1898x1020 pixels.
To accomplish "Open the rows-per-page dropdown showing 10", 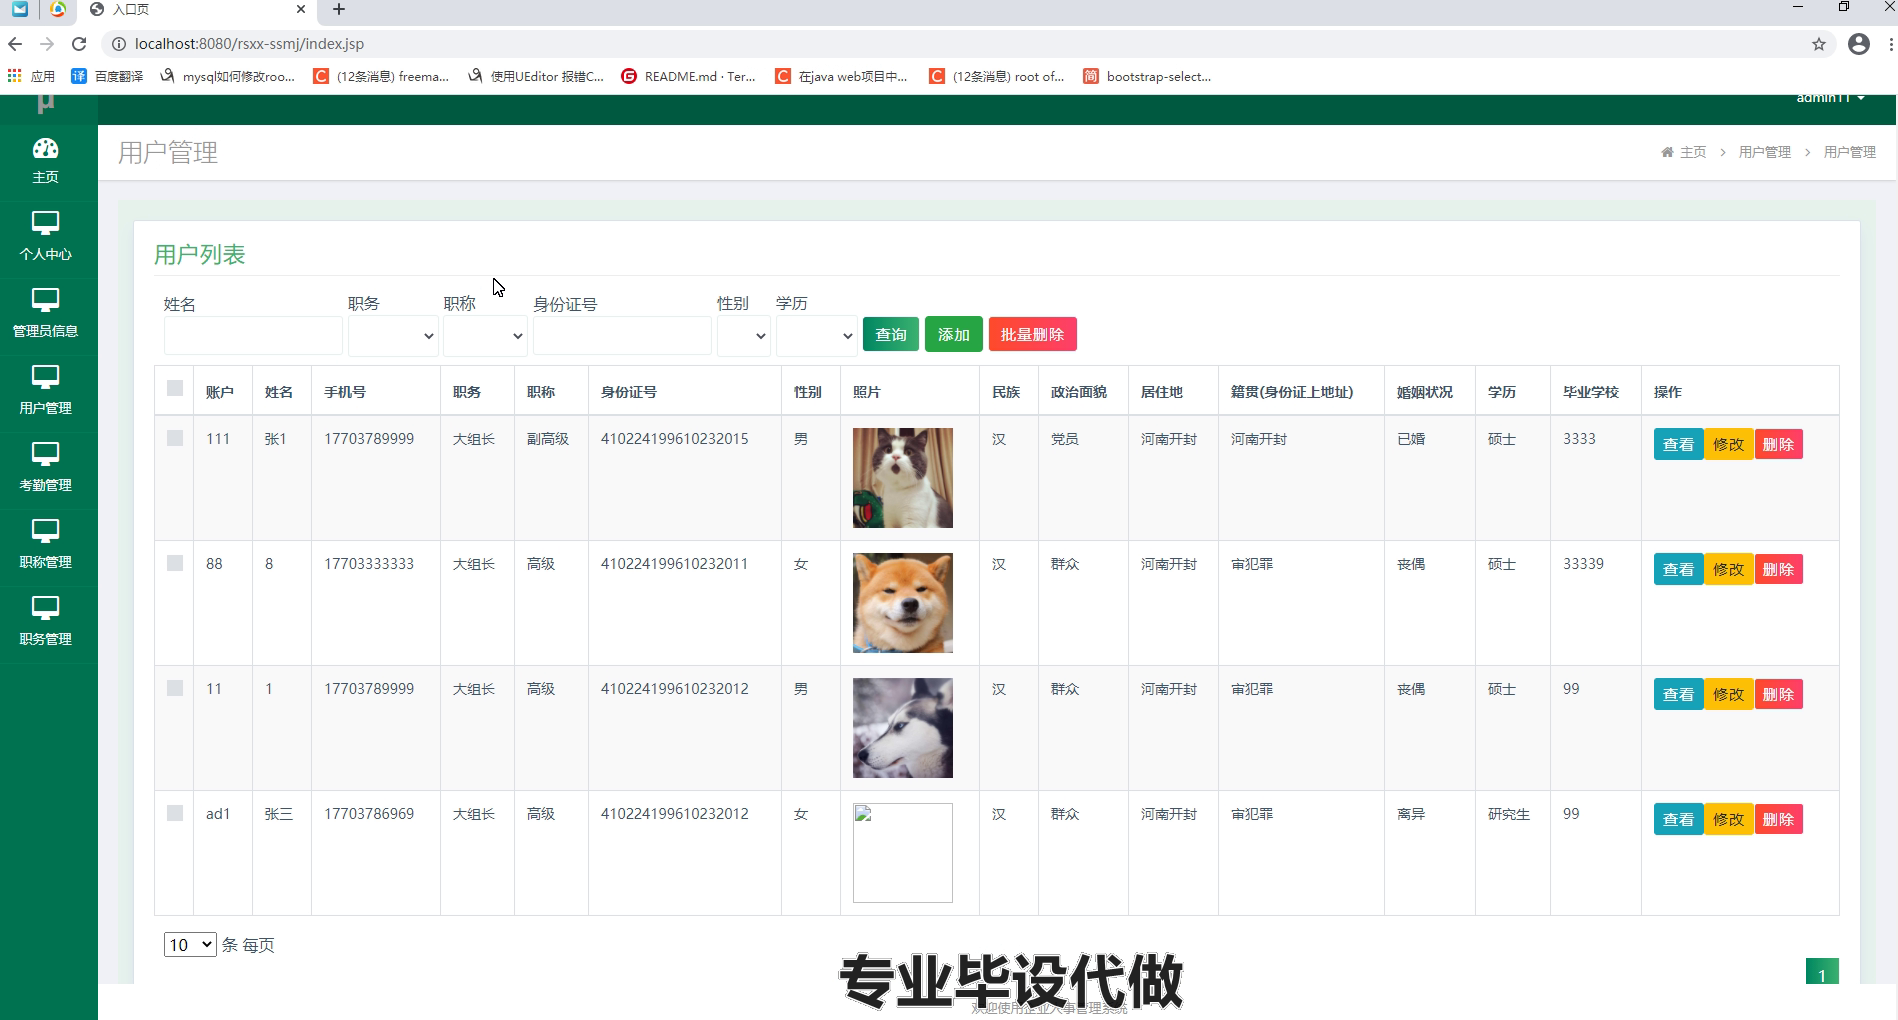I will point(190,944).
